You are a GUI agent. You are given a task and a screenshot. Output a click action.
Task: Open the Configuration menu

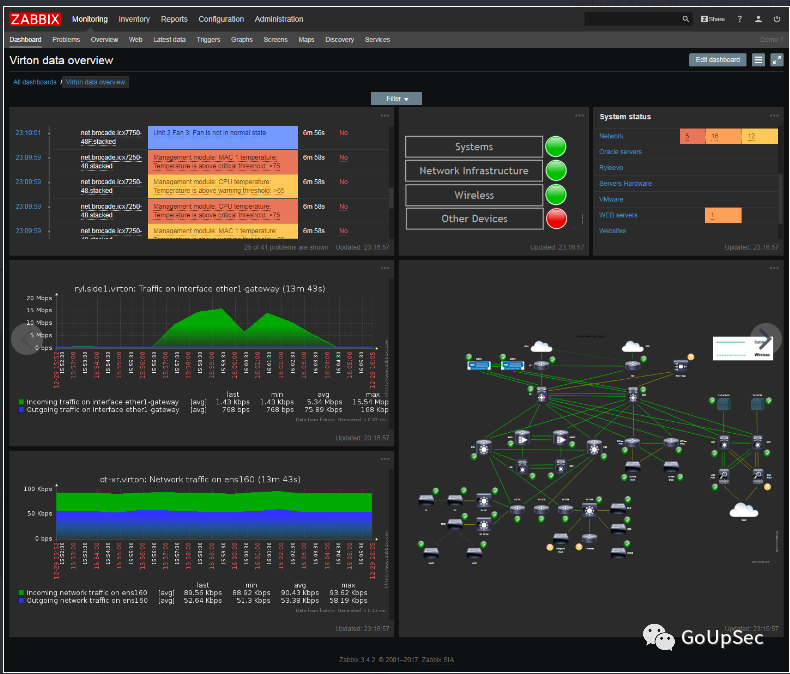pyautogui.click(x=221, y=19)
